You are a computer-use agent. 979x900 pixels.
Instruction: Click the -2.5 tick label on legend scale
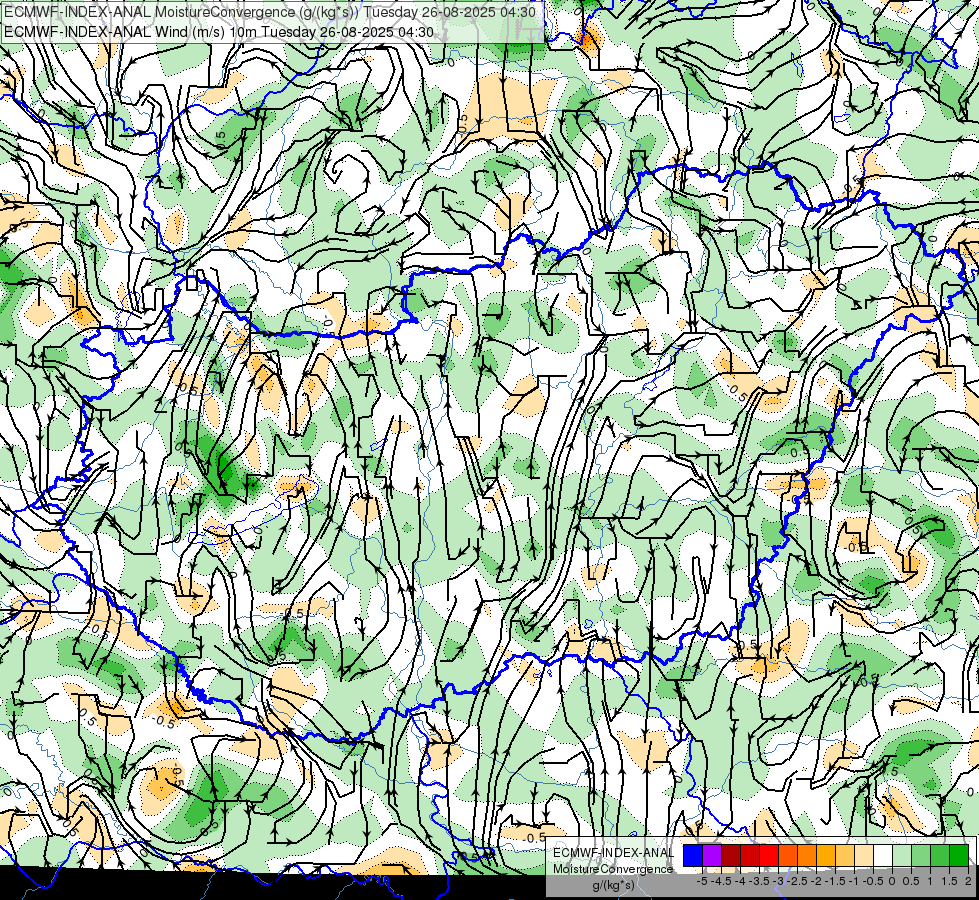tap(797, 881)
